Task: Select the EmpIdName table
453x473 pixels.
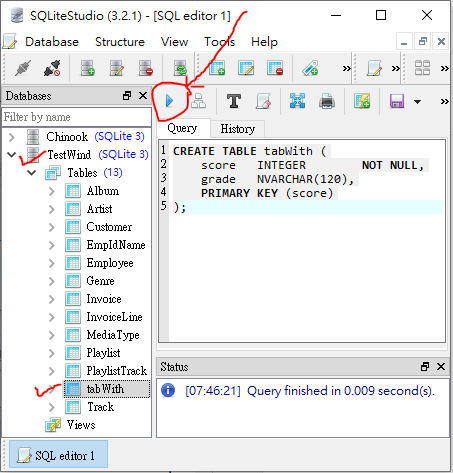Action: click(116, 245)
